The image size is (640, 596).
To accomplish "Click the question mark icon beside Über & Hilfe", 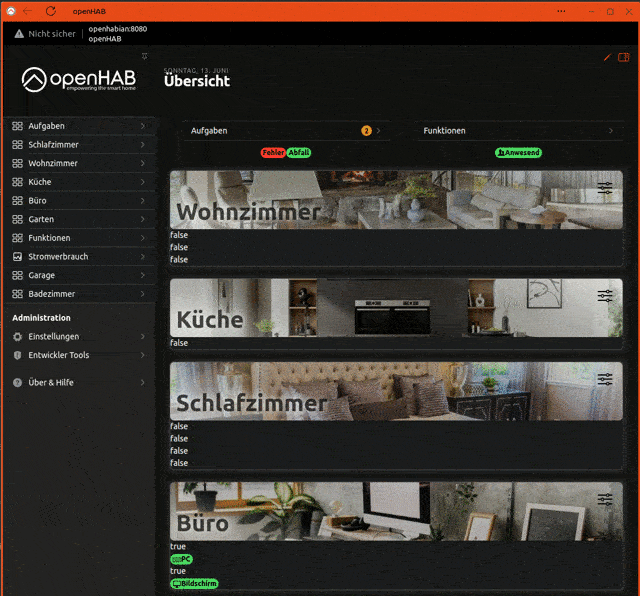I will click(x=18, y=383).
